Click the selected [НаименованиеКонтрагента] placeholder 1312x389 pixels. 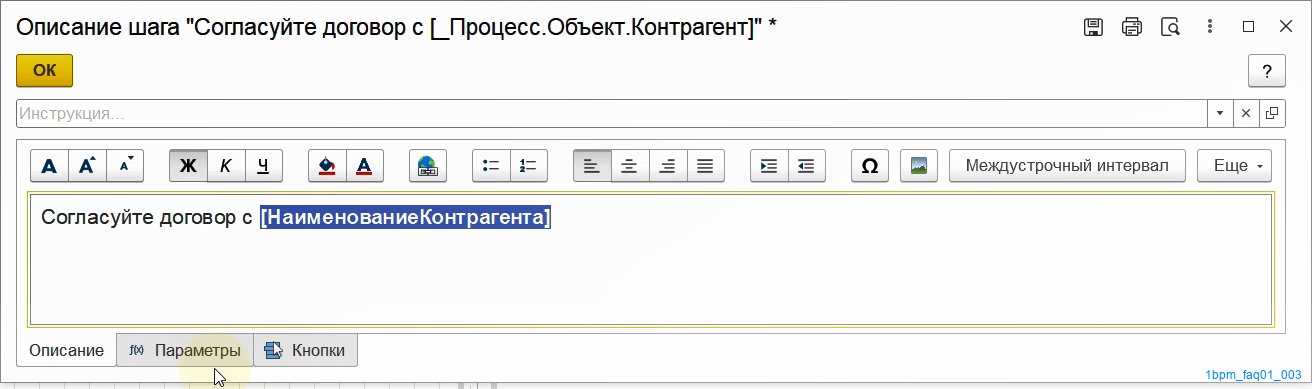tap(405, 217)
